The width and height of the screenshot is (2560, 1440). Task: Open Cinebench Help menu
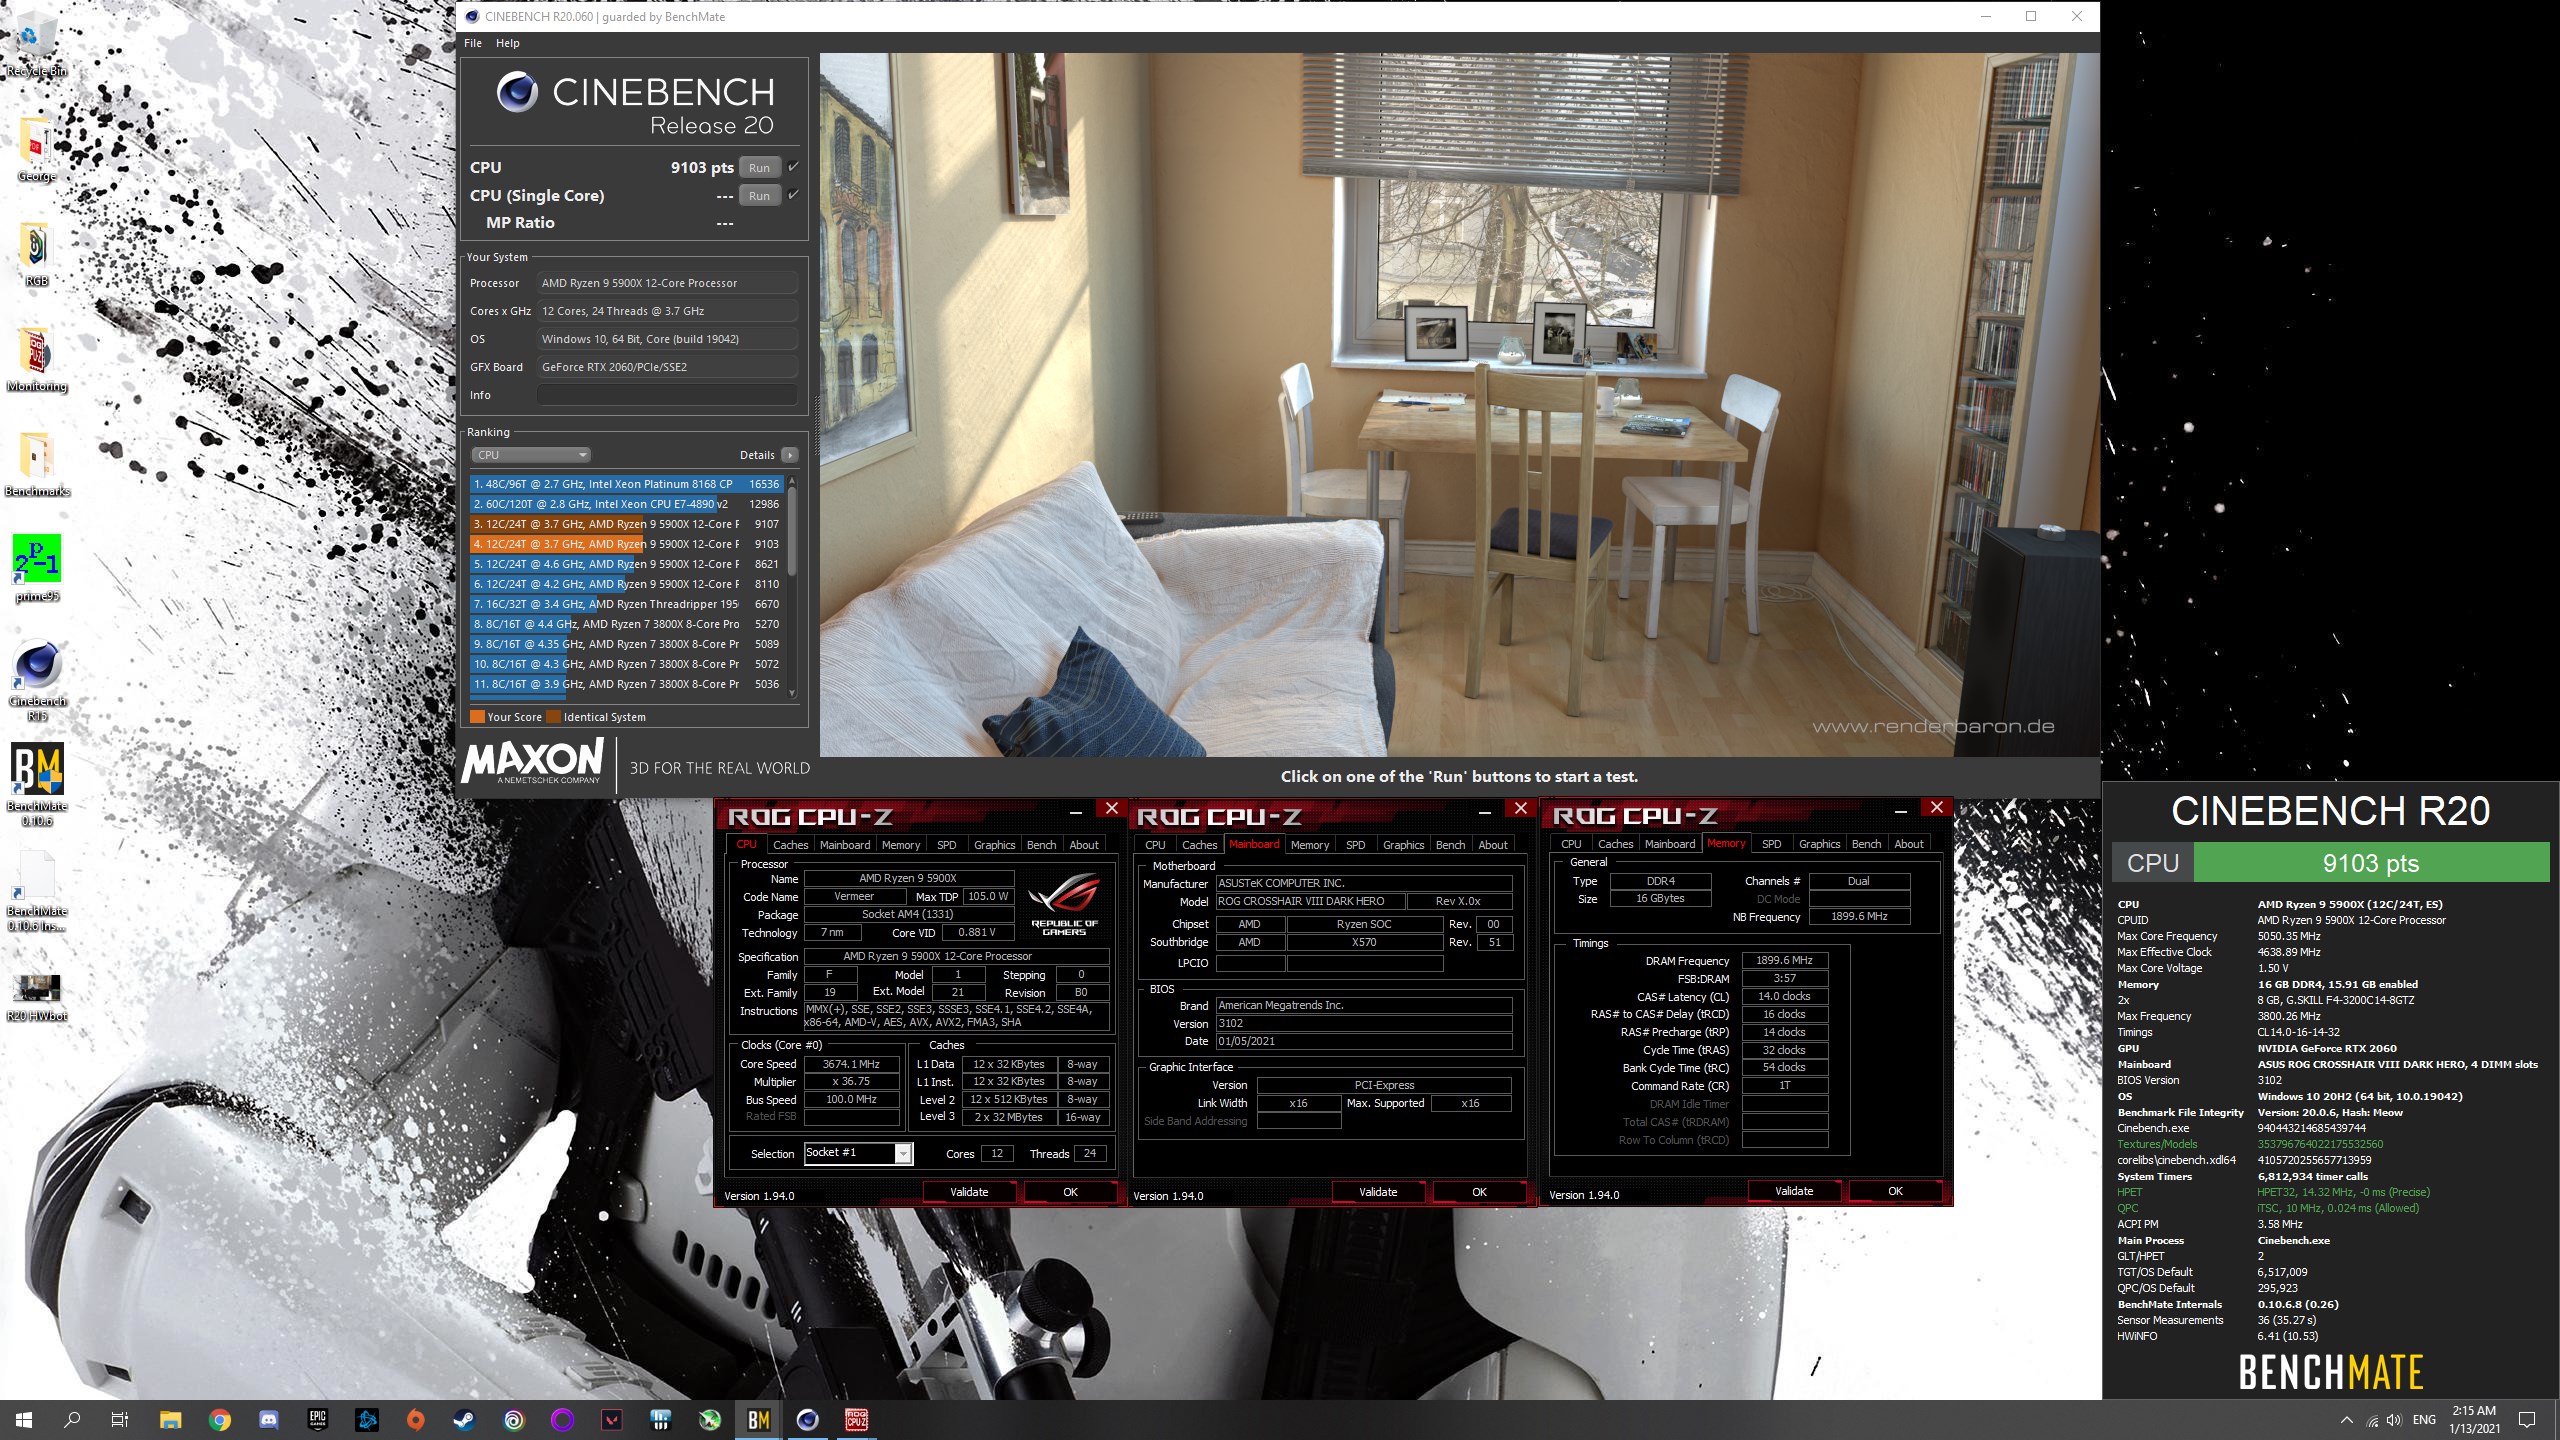click(508, 43)
